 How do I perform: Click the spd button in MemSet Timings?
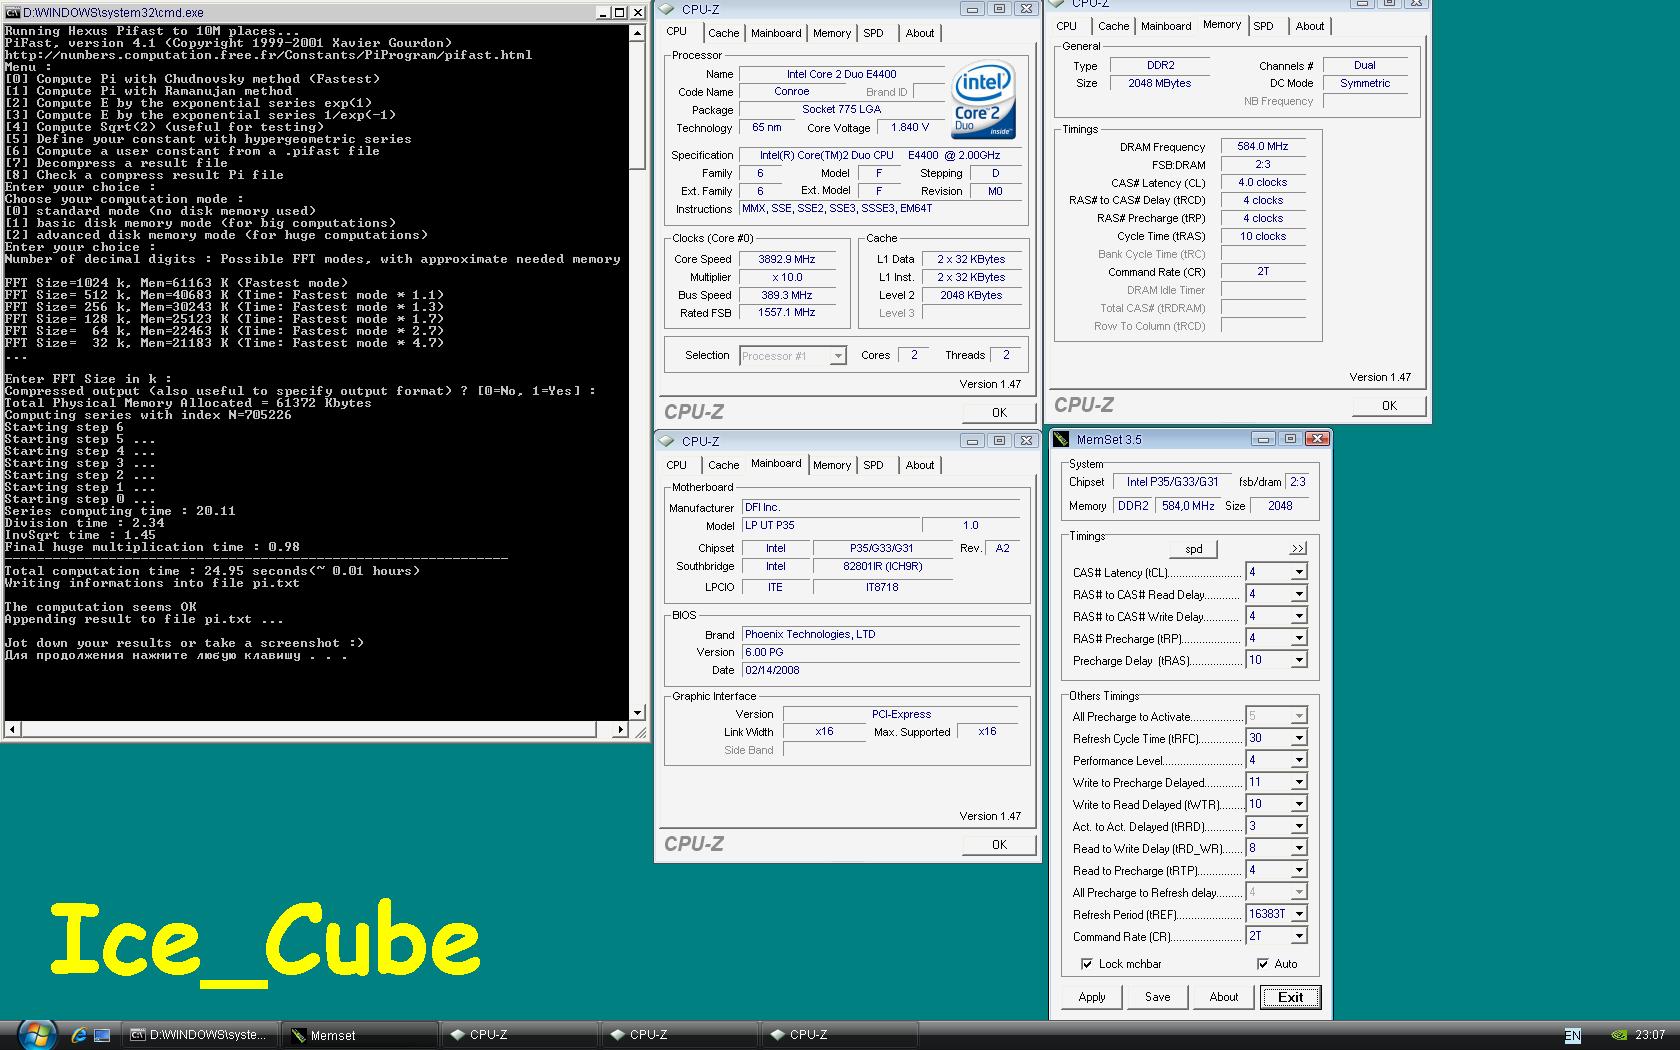(x=1194, y=549)
